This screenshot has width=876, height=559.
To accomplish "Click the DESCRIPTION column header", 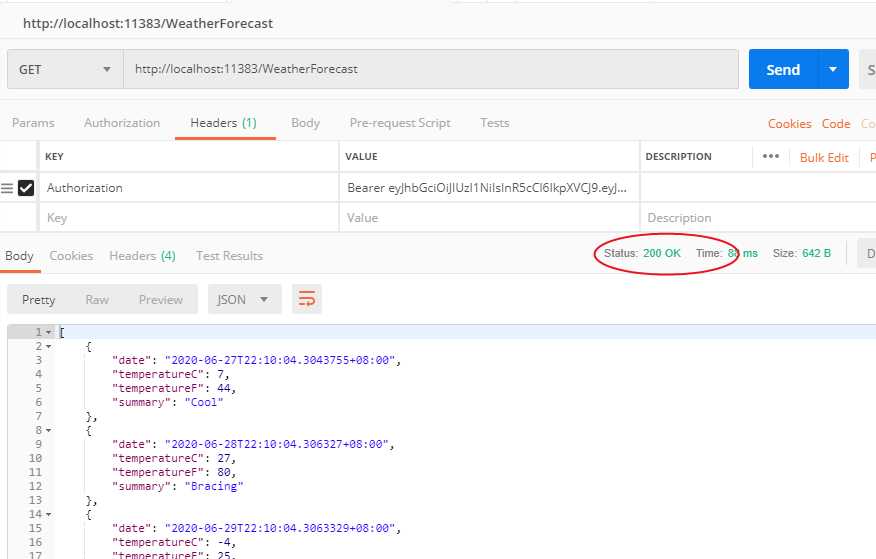I will pyautogui.click(x=678, y=156).
